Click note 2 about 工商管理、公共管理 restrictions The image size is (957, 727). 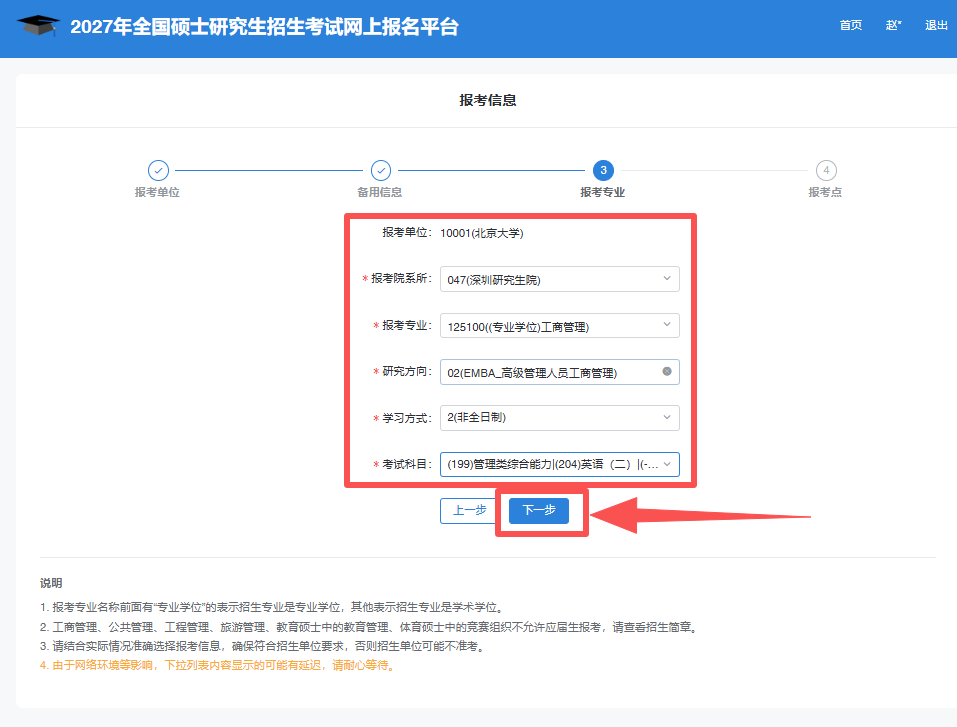[370, 627]
